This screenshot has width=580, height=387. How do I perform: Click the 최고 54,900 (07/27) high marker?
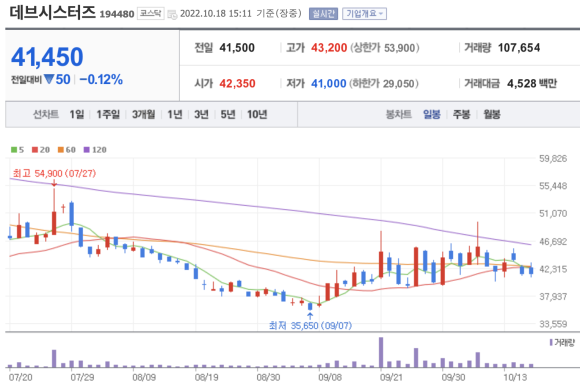coord(54,173)
